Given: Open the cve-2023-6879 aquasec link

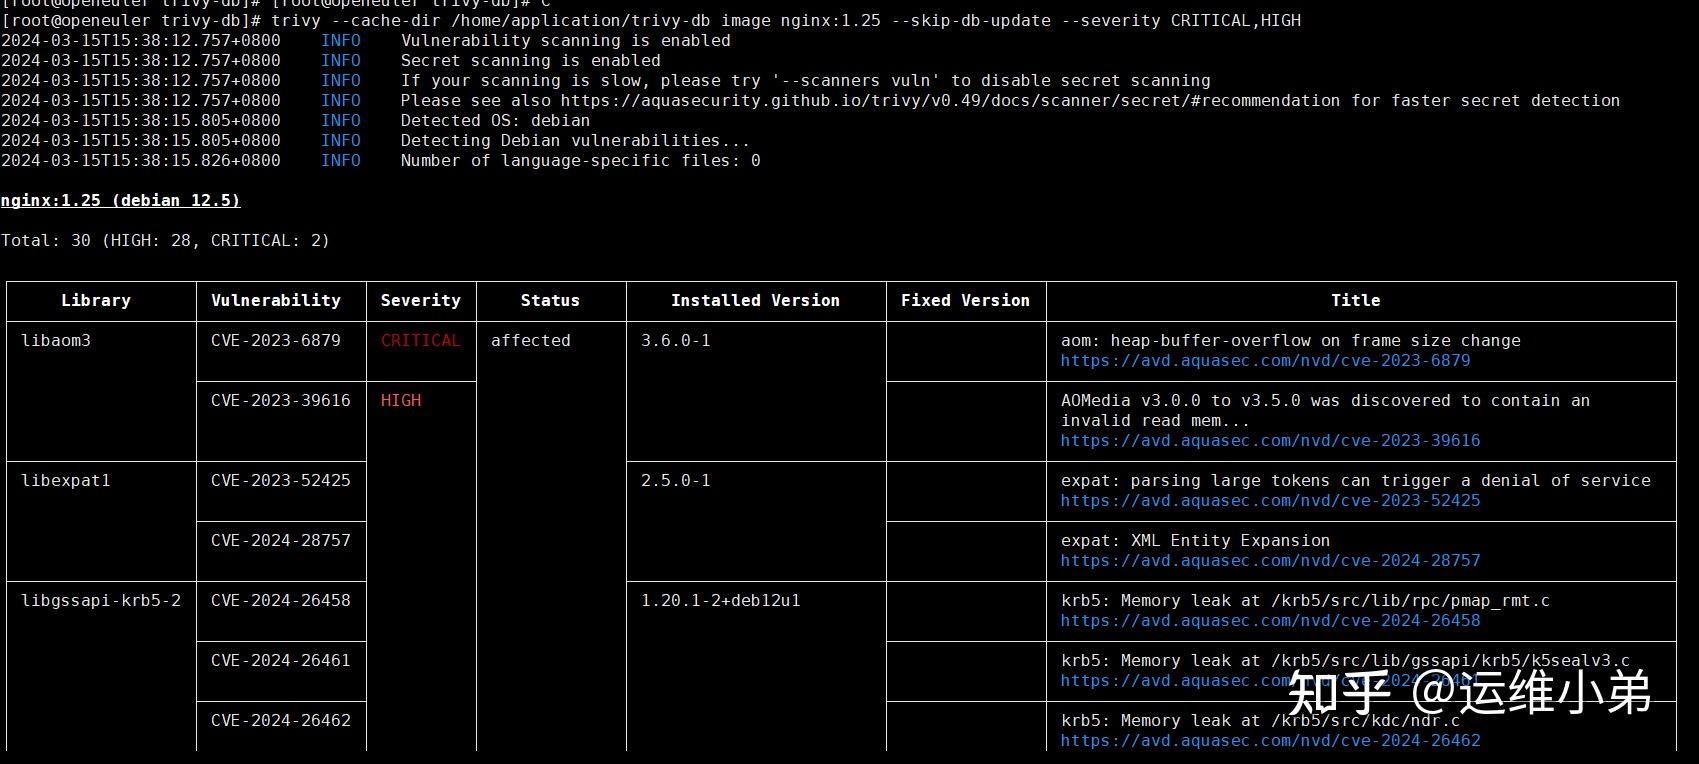Looking at the screenshot, I should click(x=1265, y=361).
